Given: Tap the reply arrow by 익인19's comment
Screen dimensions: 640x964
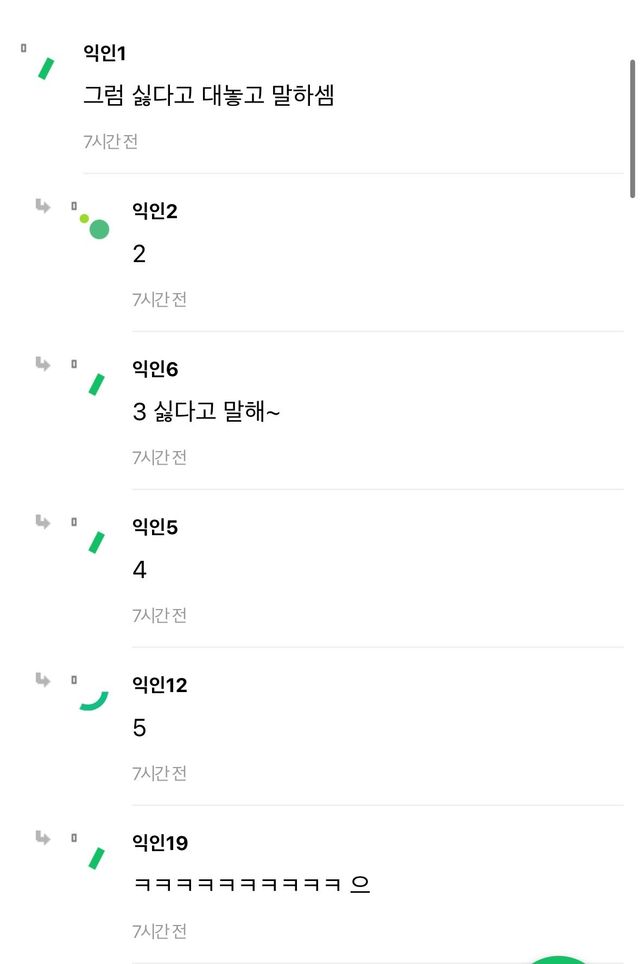Looking at the screenshot, I should click(43, 838).
